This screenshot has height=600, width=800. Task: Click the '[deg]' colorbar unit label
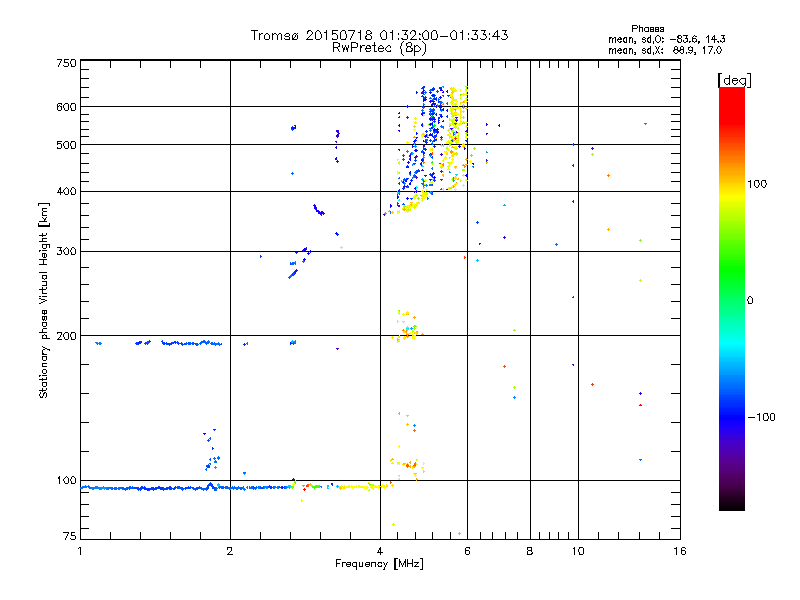click(734, 80)
